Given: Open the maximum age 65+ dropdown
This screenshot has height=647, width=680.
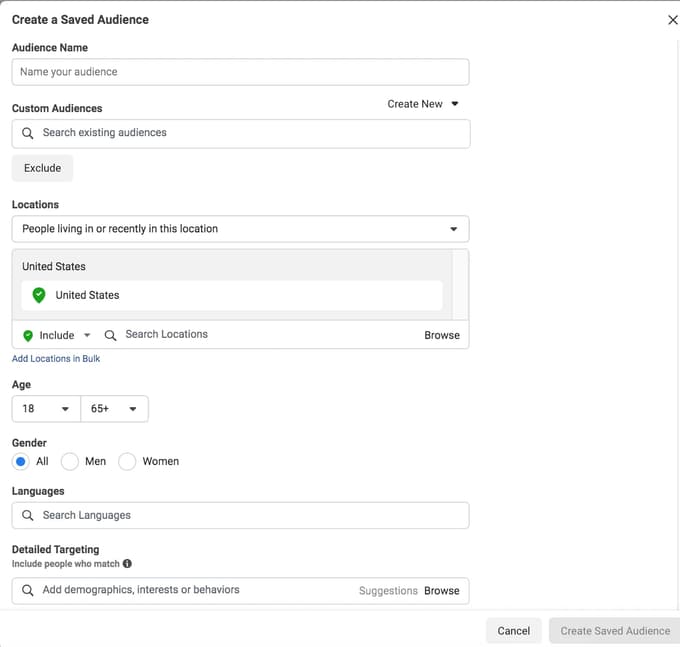Looking at the screenshot, I should [x=114, y=409].
